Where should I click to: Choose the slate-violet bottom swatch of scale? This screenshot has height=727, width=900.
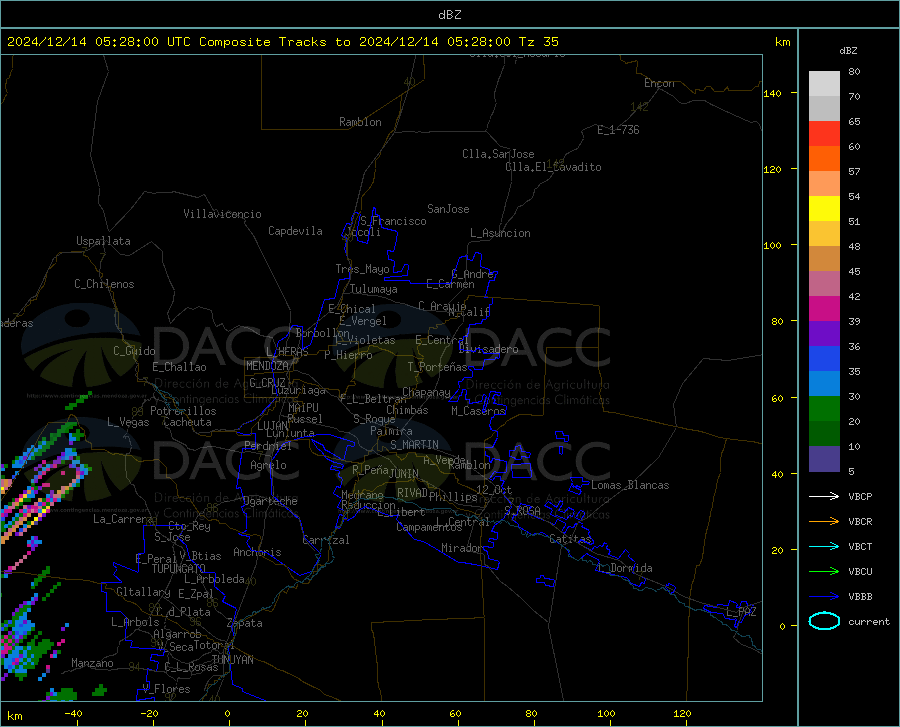824,459
